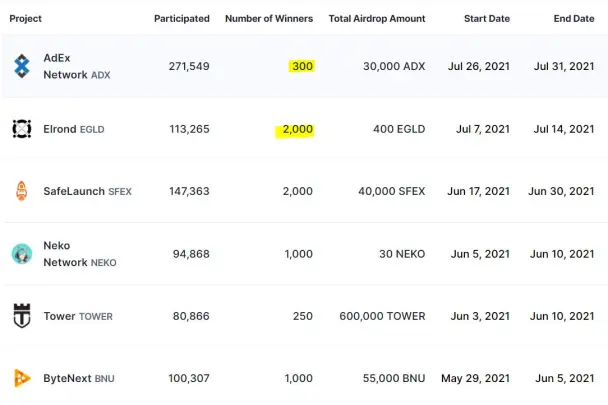Viewport: 608px width, 405px height.
Task: Select Neko Network's 1,000 winners value
Action: point(299,254)
